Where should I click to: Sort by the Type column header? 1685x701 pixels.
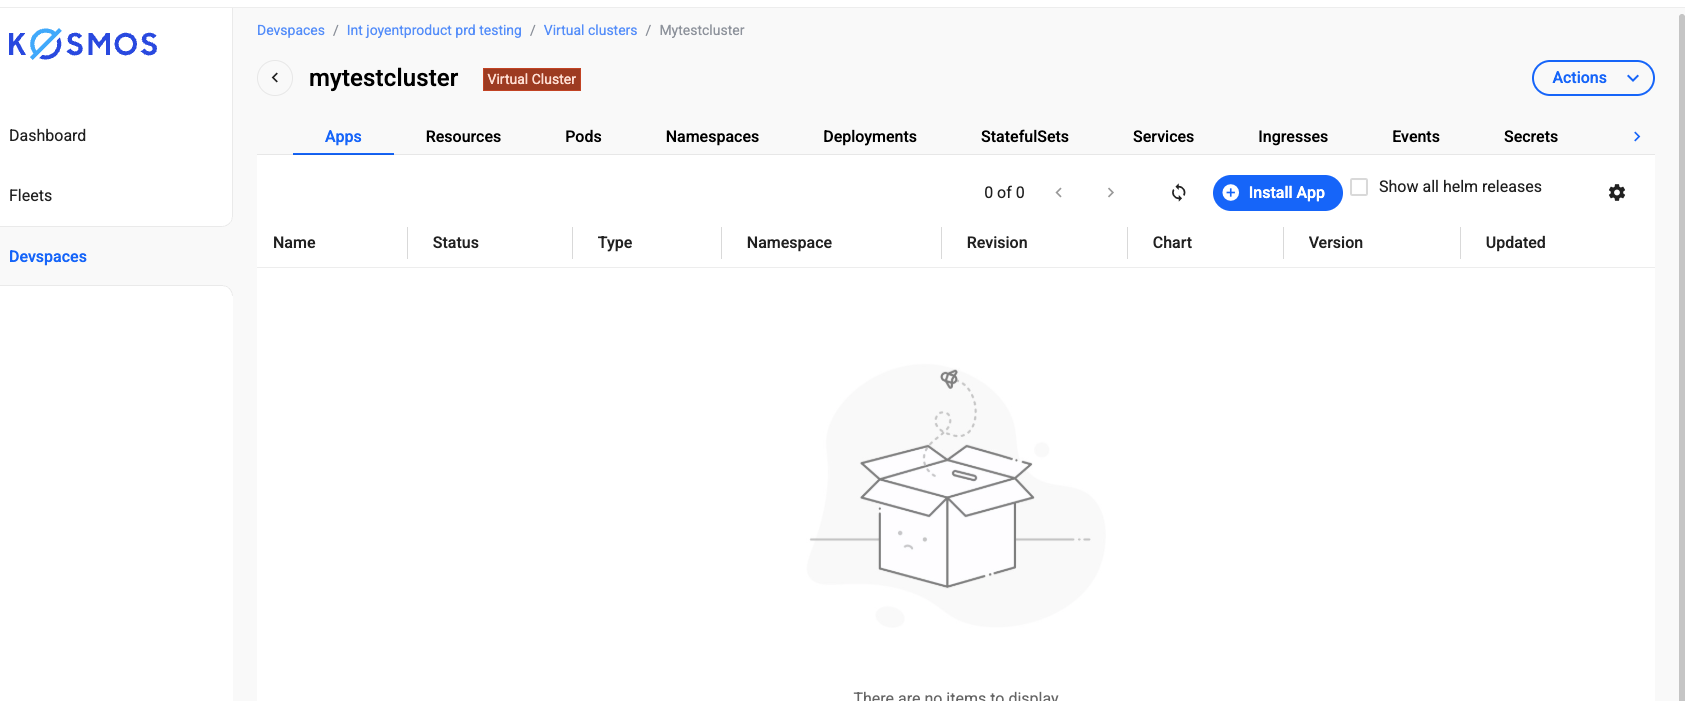615,243
